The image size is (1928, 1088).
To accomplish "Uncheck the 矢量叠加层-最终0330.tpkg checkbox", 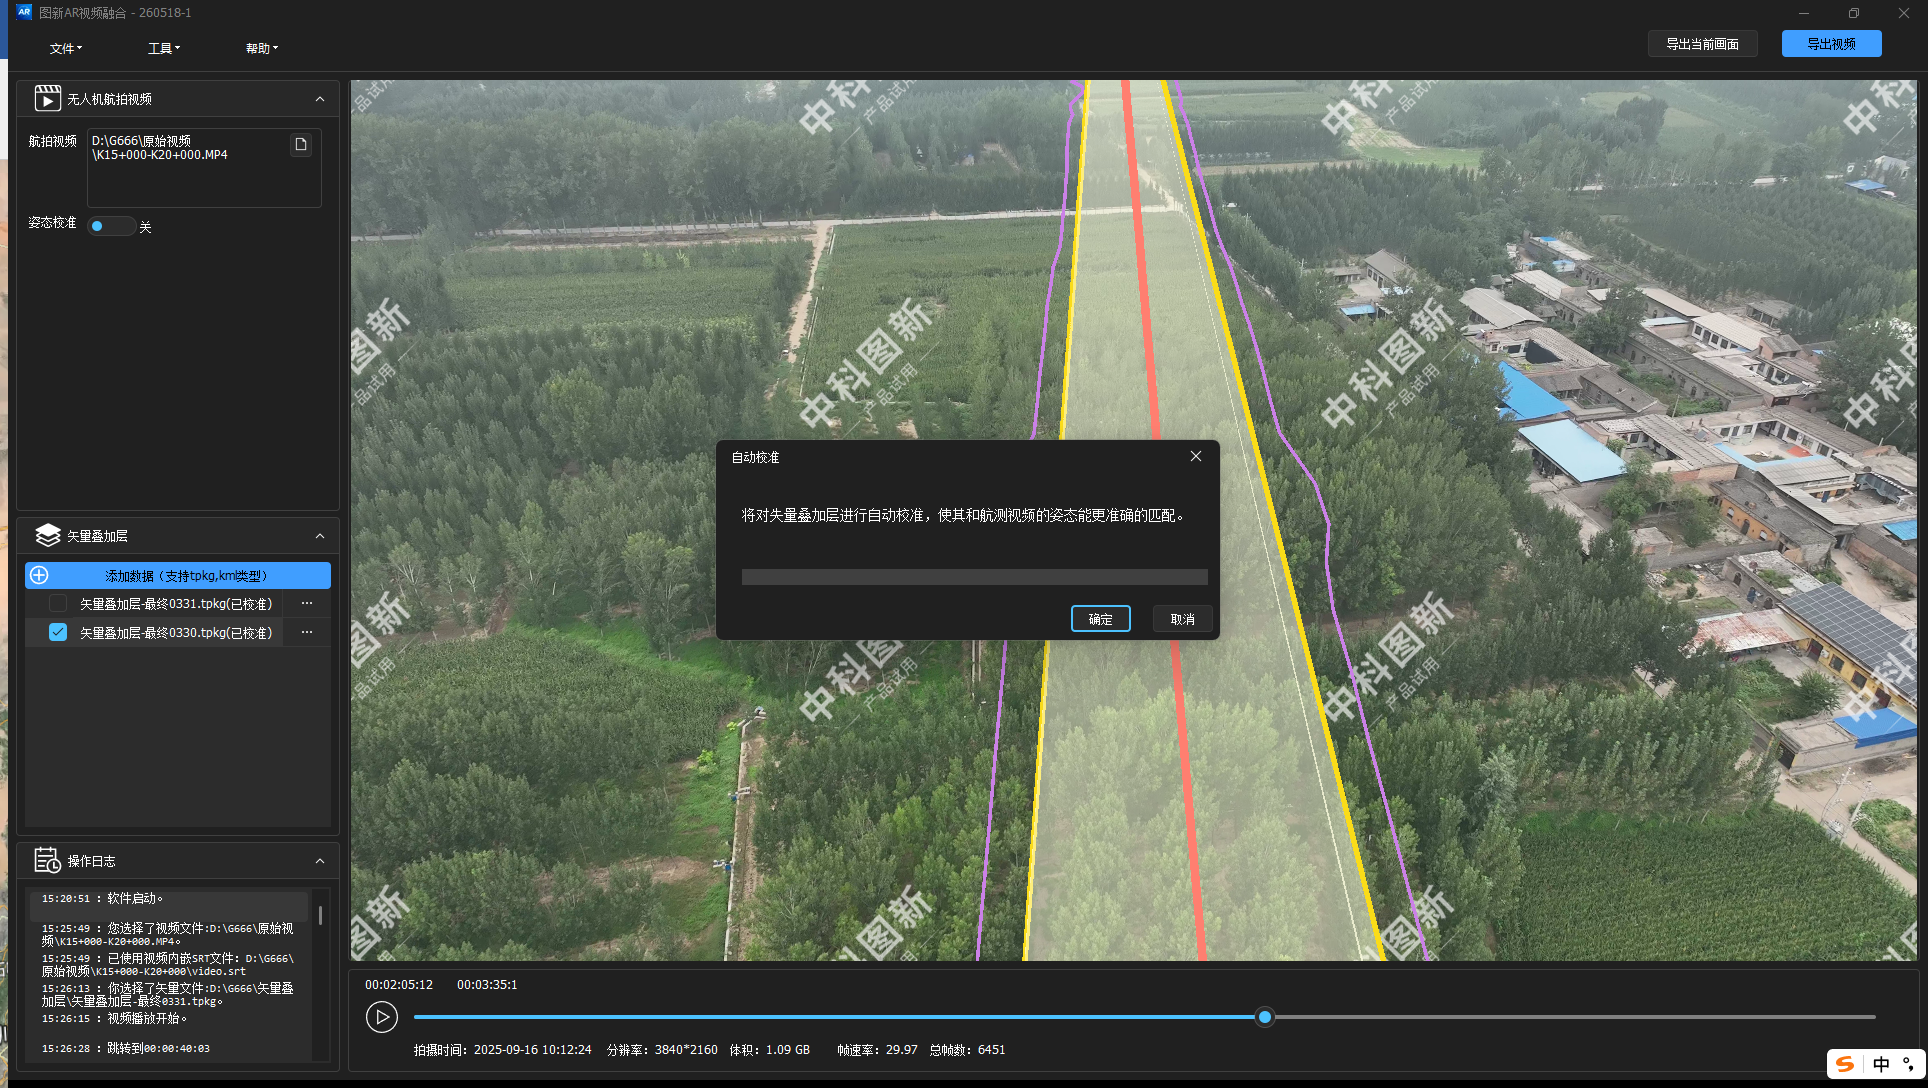I will coord(58,632).
